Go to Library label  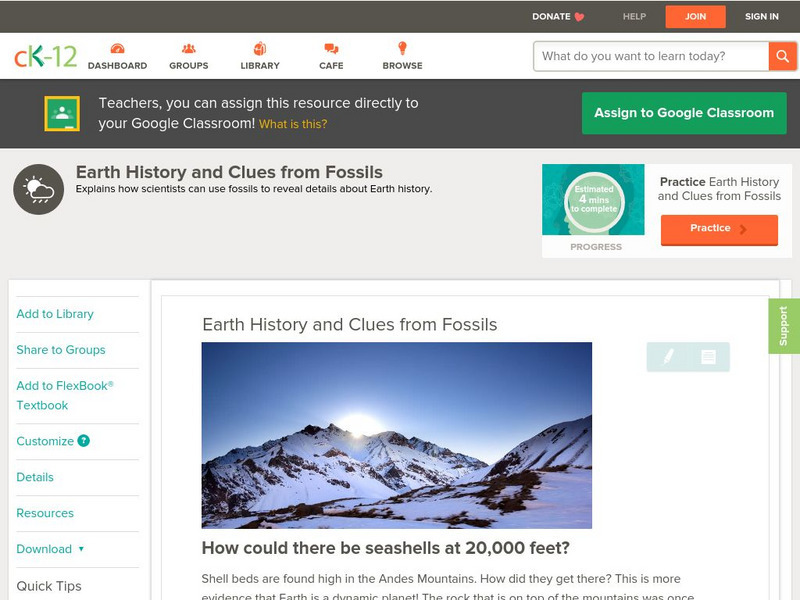[260, 65]
